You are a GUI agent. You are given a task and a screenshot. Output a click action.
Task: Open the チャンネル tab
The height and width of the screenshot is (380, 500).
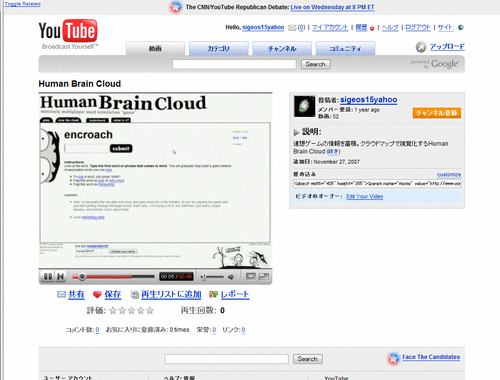pyautogui.click(x=282, y=48)
